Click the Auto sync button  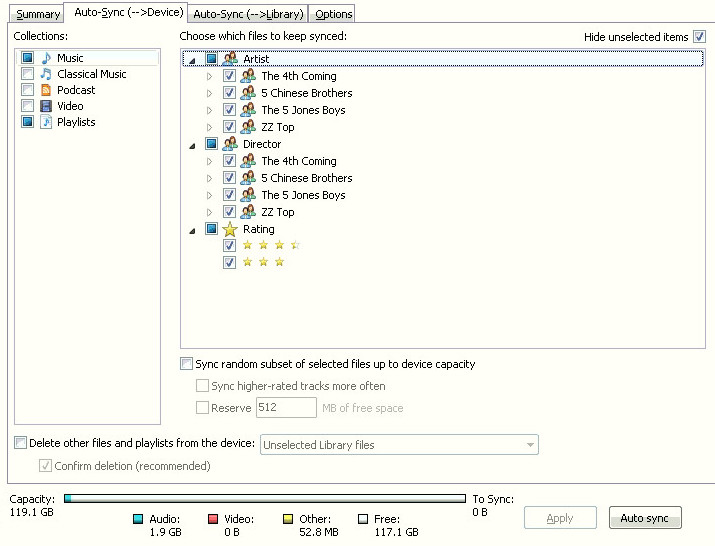(644, 518)
